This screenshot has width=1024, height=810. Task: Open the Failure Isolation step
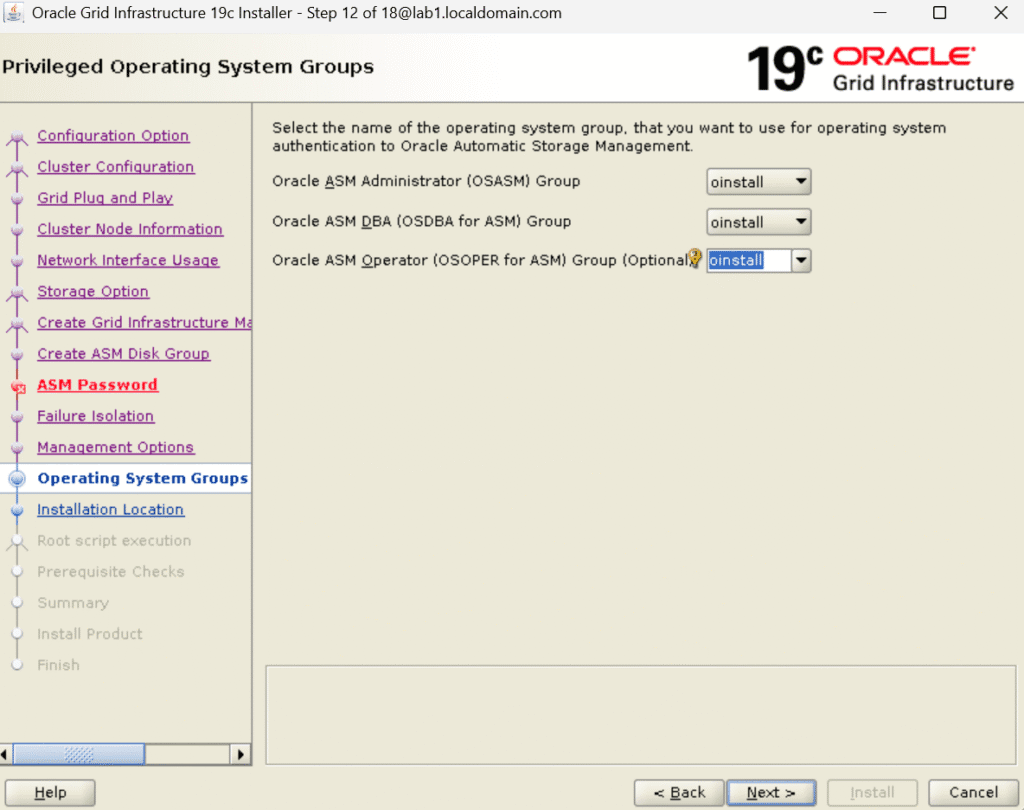(95, 416)
